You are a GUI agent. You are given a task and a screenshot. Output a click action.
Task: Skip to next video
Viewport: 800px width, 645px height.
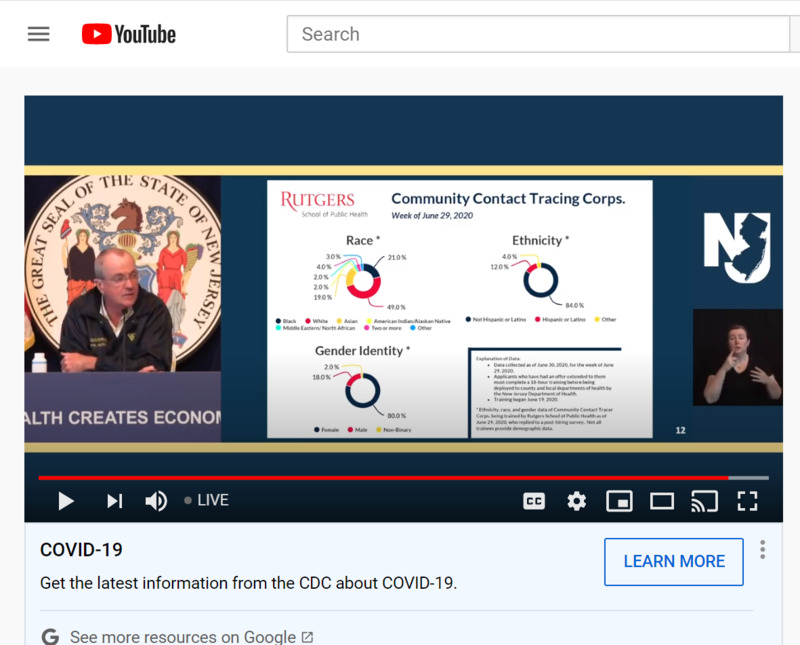(x=114, y=501)
